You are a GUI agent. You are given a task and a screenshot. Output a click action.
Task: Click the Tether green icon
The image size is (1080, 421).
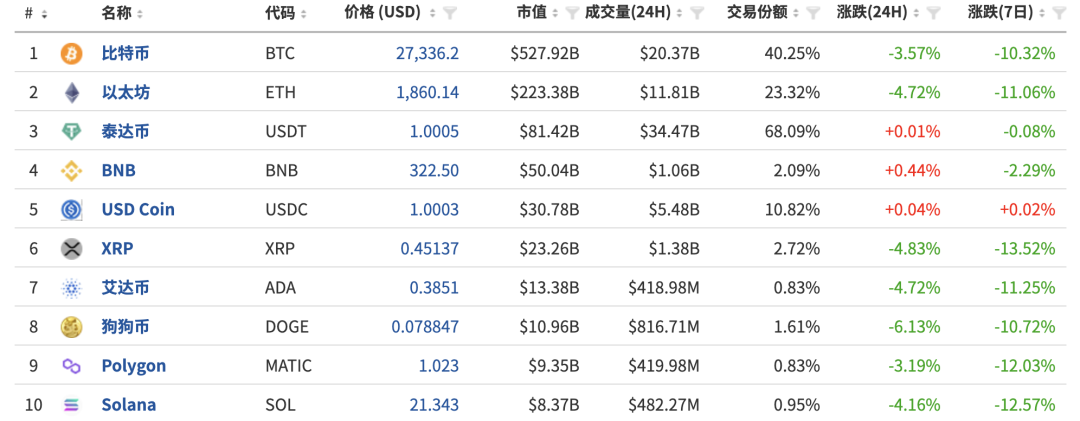click(71, 132)
